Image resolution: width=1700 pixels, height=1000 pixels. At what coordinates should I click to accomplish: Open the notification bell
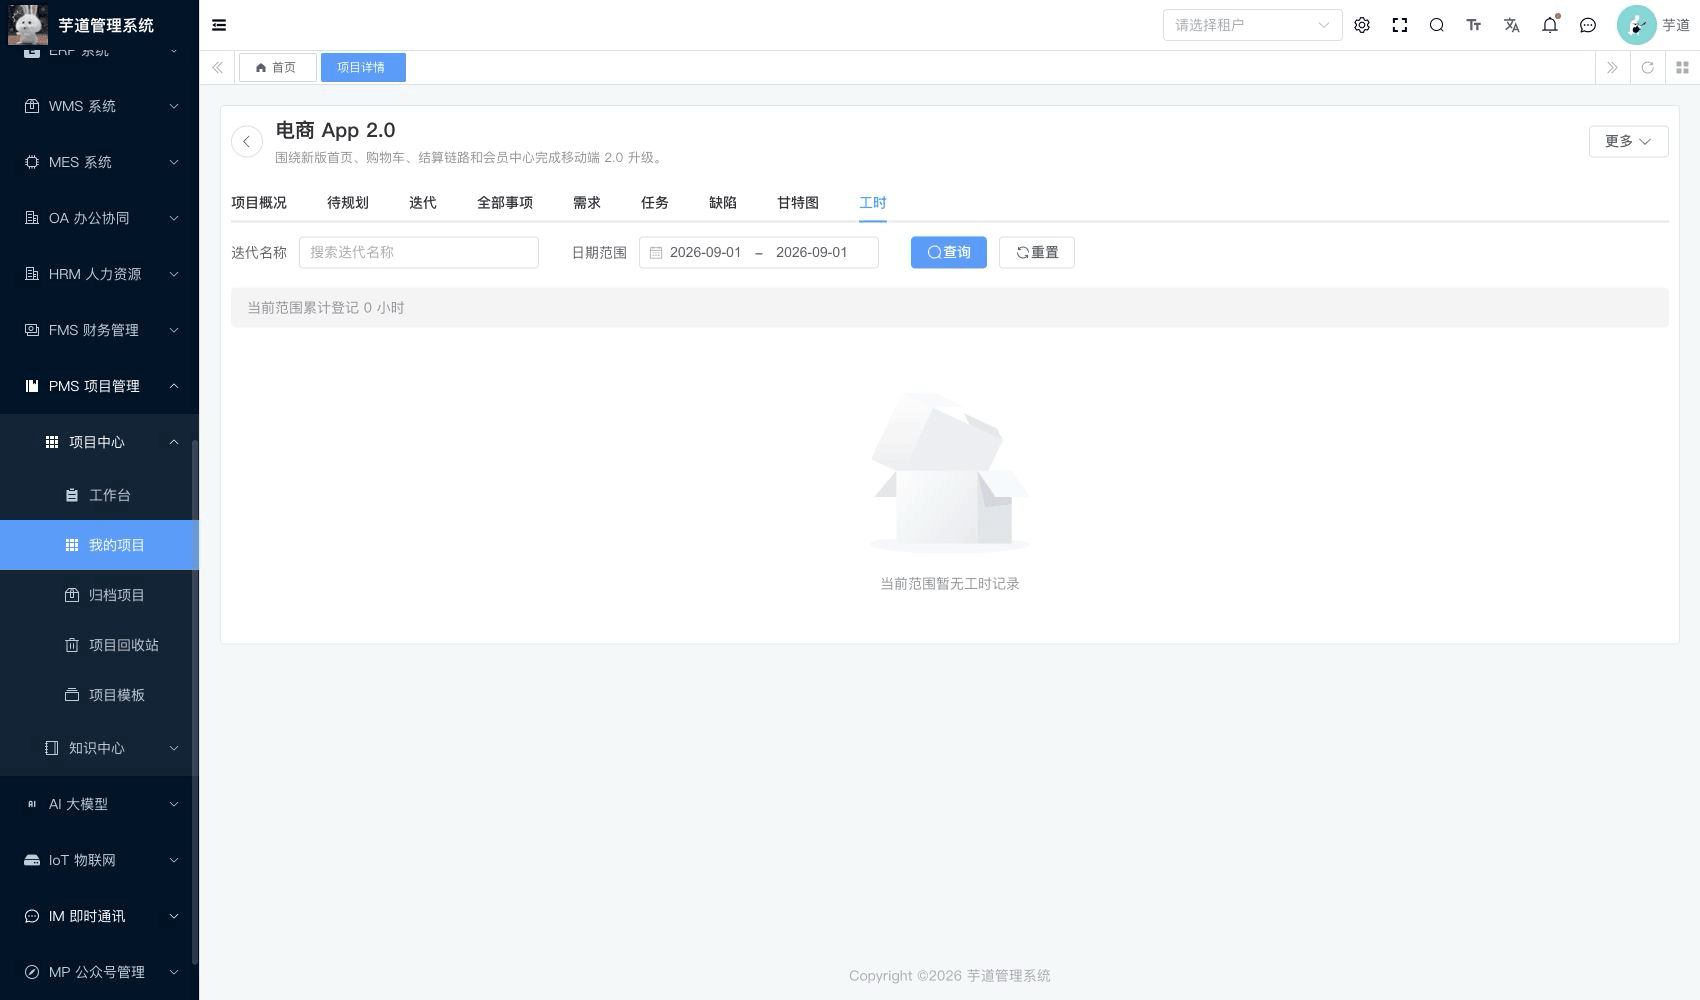click(1550, 25)
